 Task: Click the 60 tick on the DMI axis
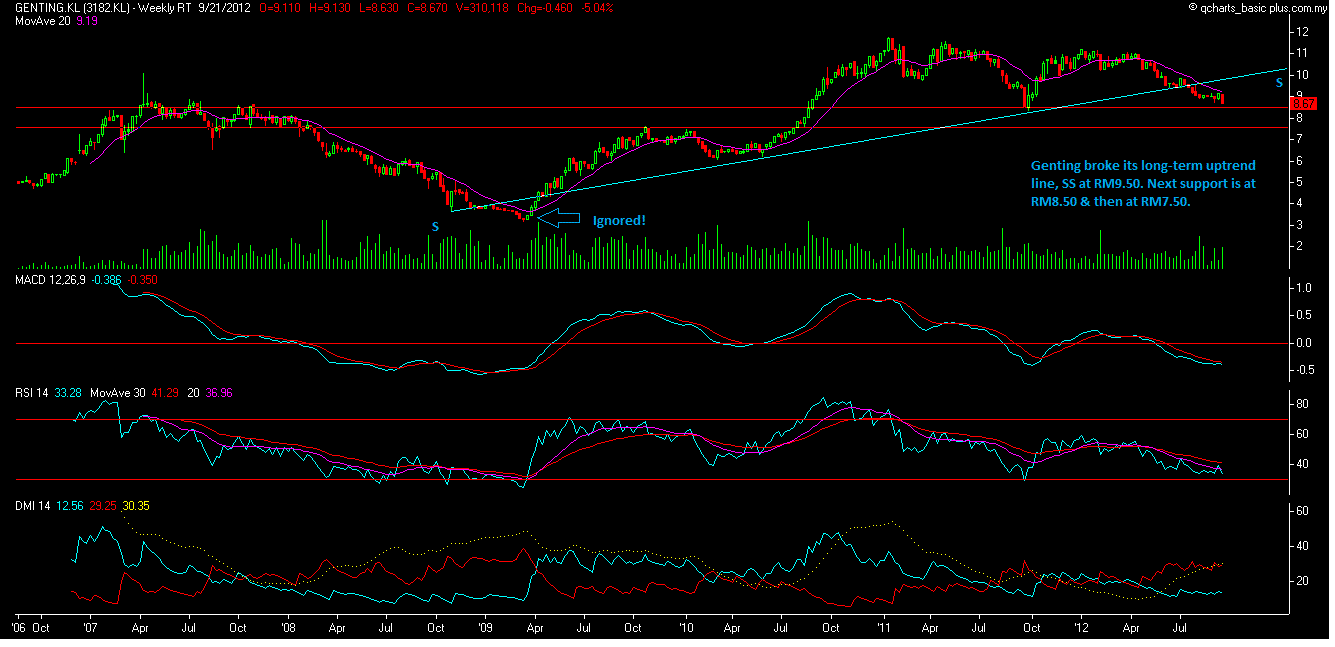pyautogui.click(x=1304, y=510)
